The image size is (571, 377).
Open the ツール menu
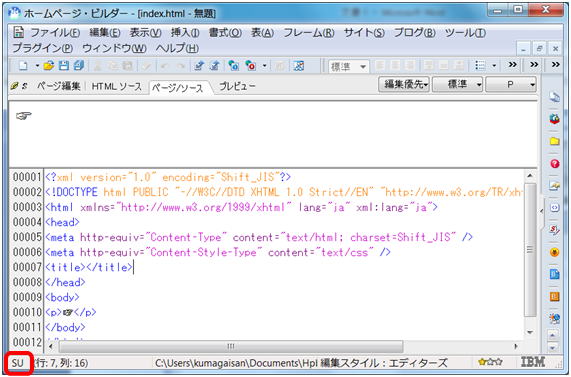465,33
